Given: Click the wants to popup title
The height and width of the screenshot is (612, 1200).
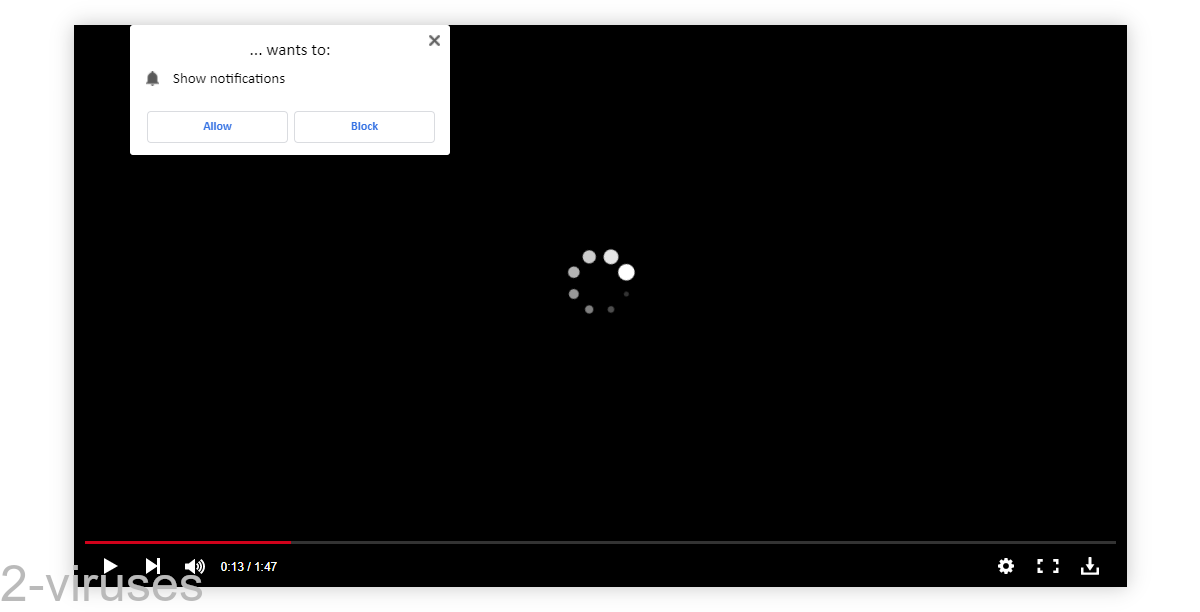Looking at the screenshot, I should (x=289, y=49).
